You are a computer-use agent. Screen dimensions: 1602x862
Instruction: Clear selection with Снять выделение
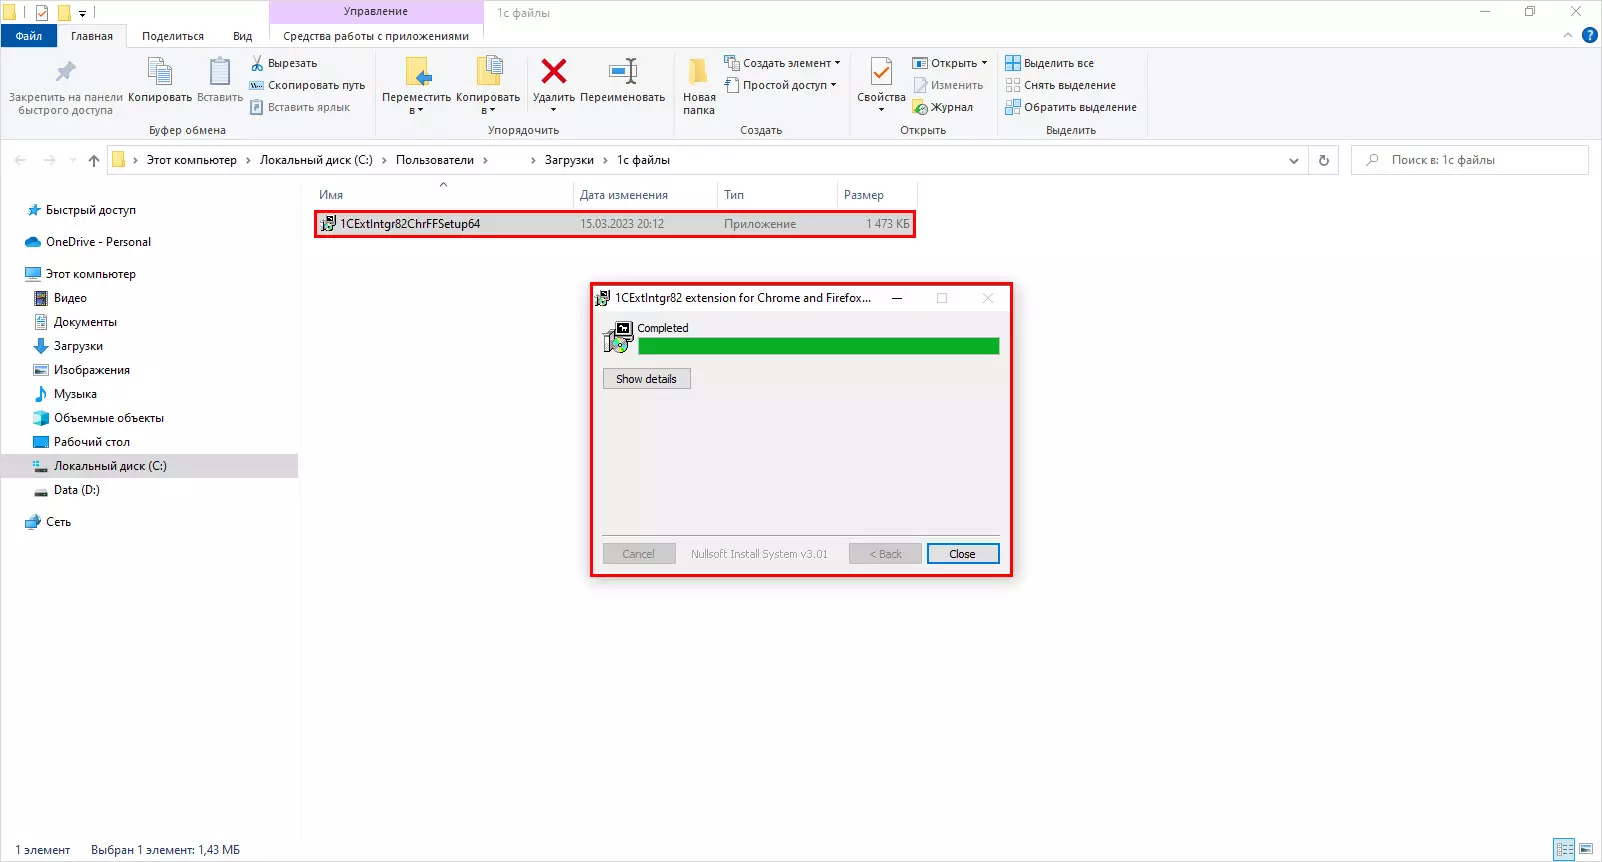(x=1060, y=85)
